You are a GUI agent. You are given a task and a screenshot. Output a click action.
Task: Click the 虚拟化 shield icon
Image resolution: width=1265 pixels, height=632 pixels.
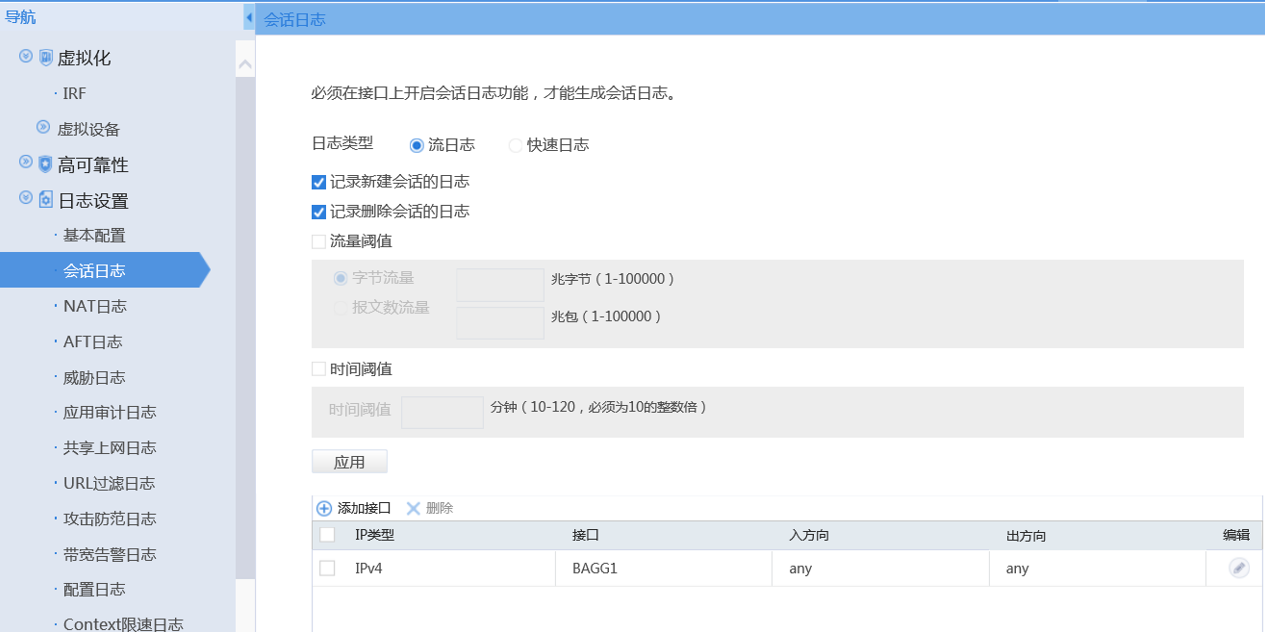(x=46, y=57)
